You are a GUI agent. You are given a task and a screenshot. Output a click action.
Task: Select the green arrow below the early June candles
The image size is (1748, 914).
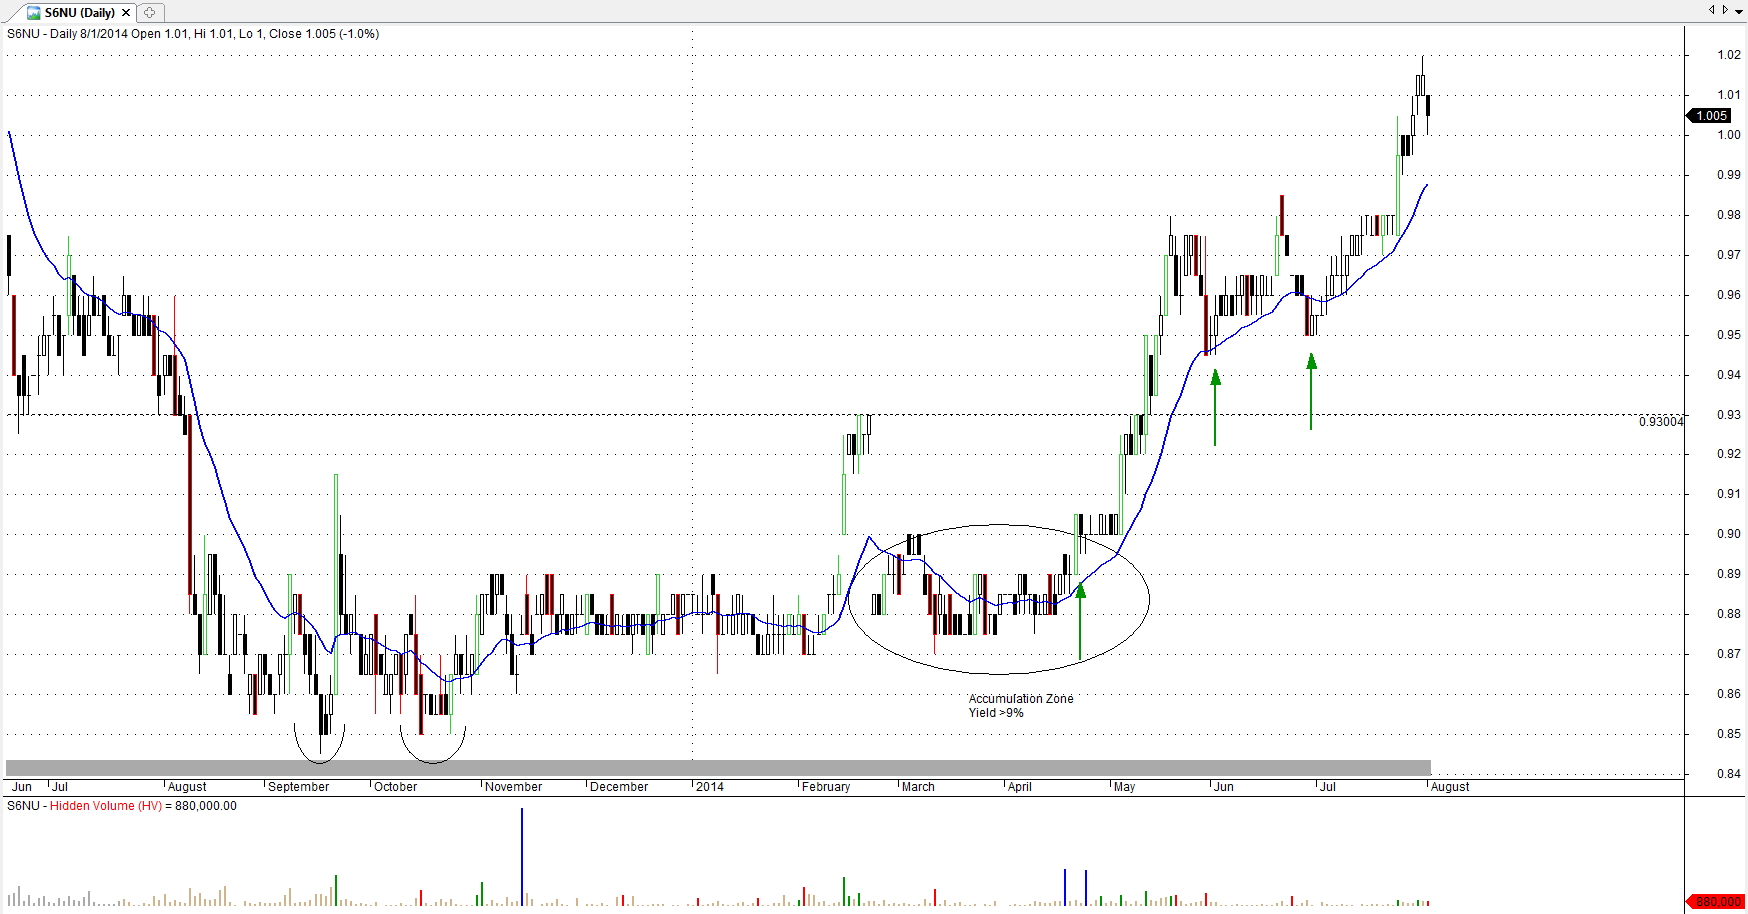(1215, 405)
